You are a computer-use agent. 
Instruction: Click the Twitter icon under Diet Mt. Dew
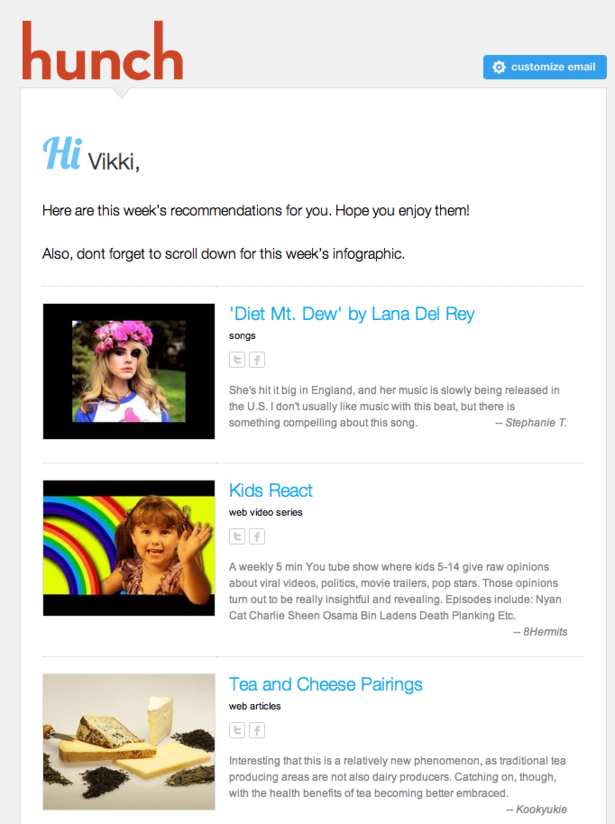pos(237,360)
